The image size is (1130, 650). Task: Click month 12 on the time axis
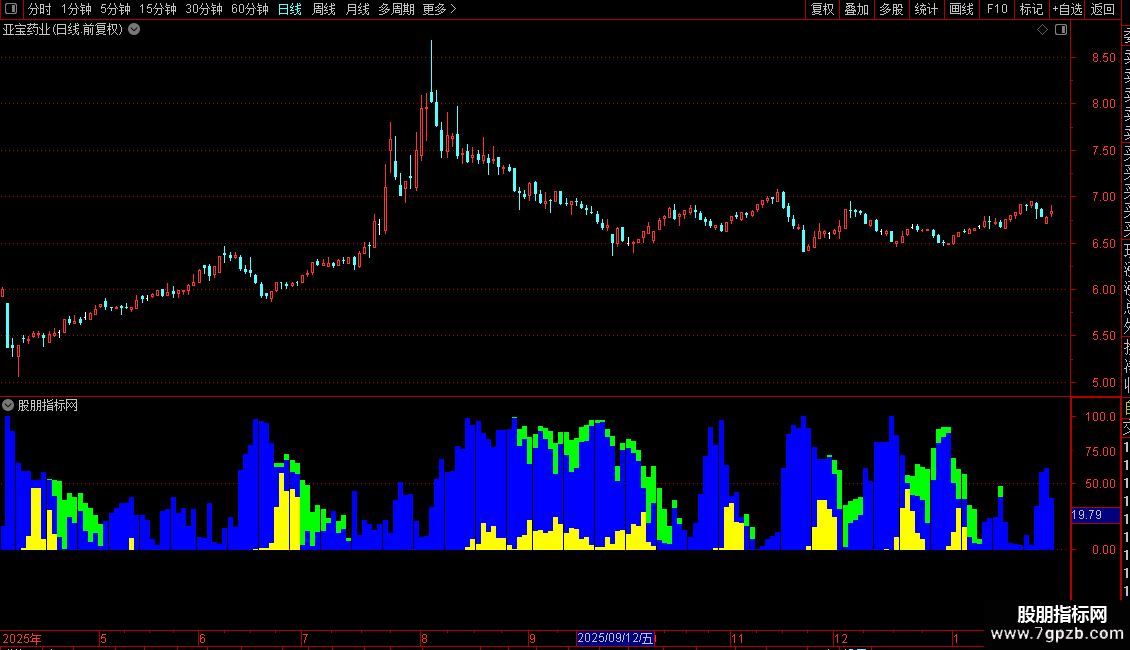(841, 638)
